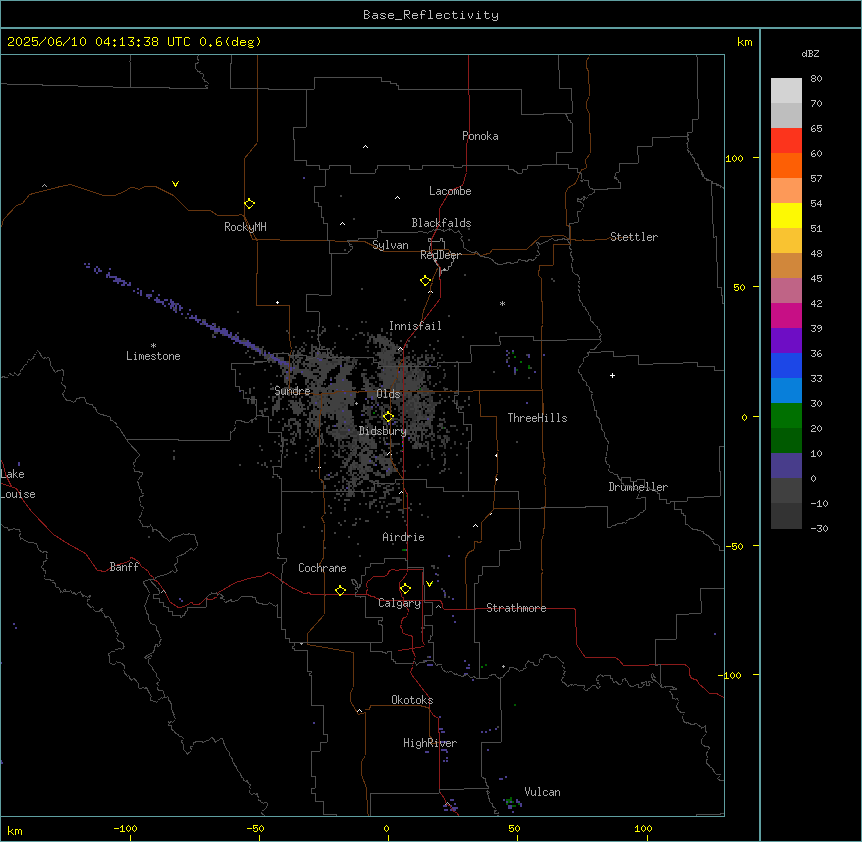Click the Strathmore town label
Viewport: 862px width, 842px height.
pos(516,608)
